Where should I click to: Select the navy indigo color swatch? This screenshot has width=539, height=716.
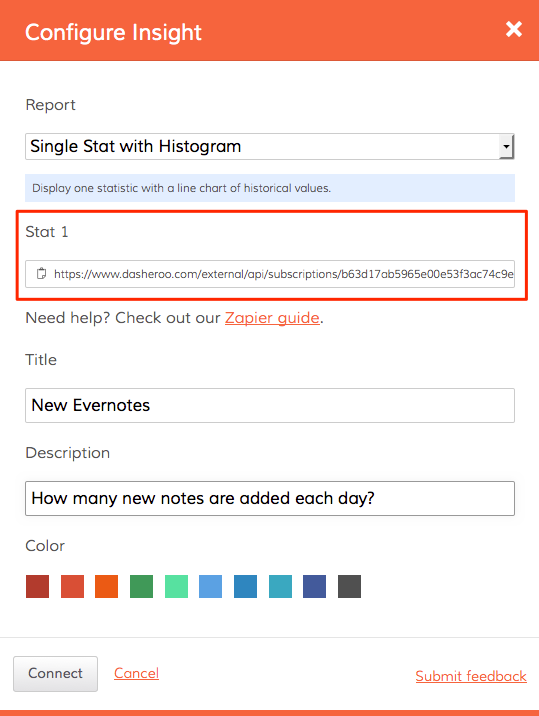click(314, 586)
